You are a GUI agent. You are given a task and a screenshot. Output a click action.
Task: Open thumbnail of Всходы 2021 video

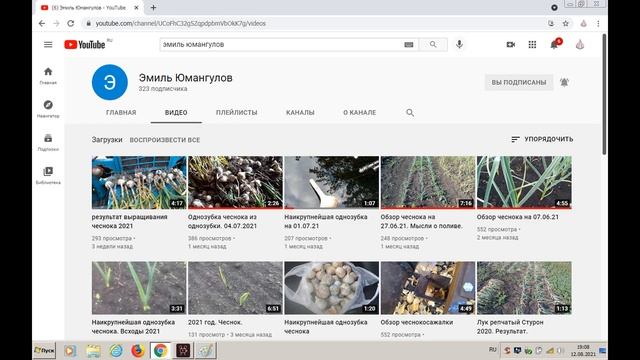tap(139, 288)
